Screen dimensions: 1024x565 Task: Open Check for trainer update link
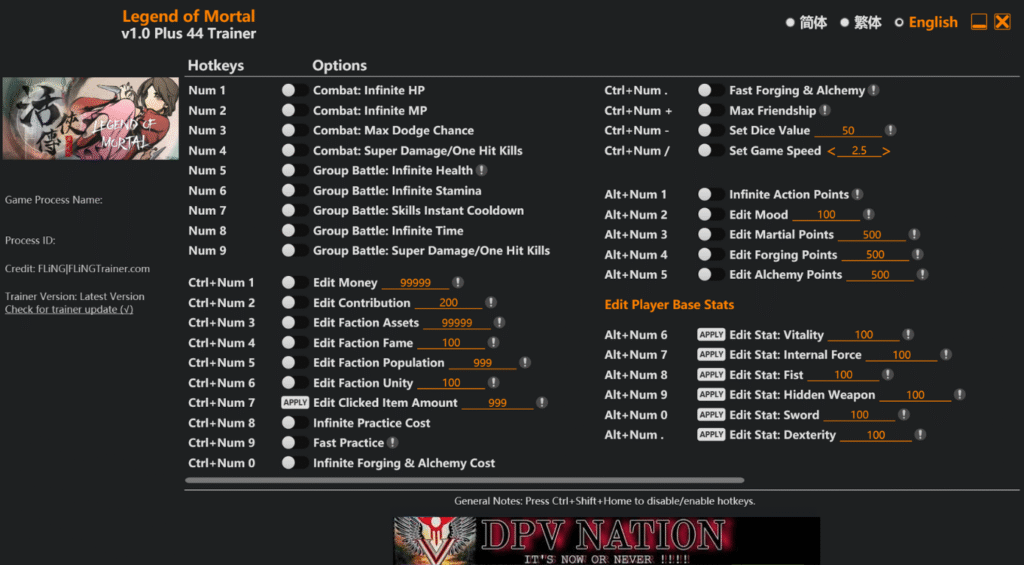(x=69, y=310)
